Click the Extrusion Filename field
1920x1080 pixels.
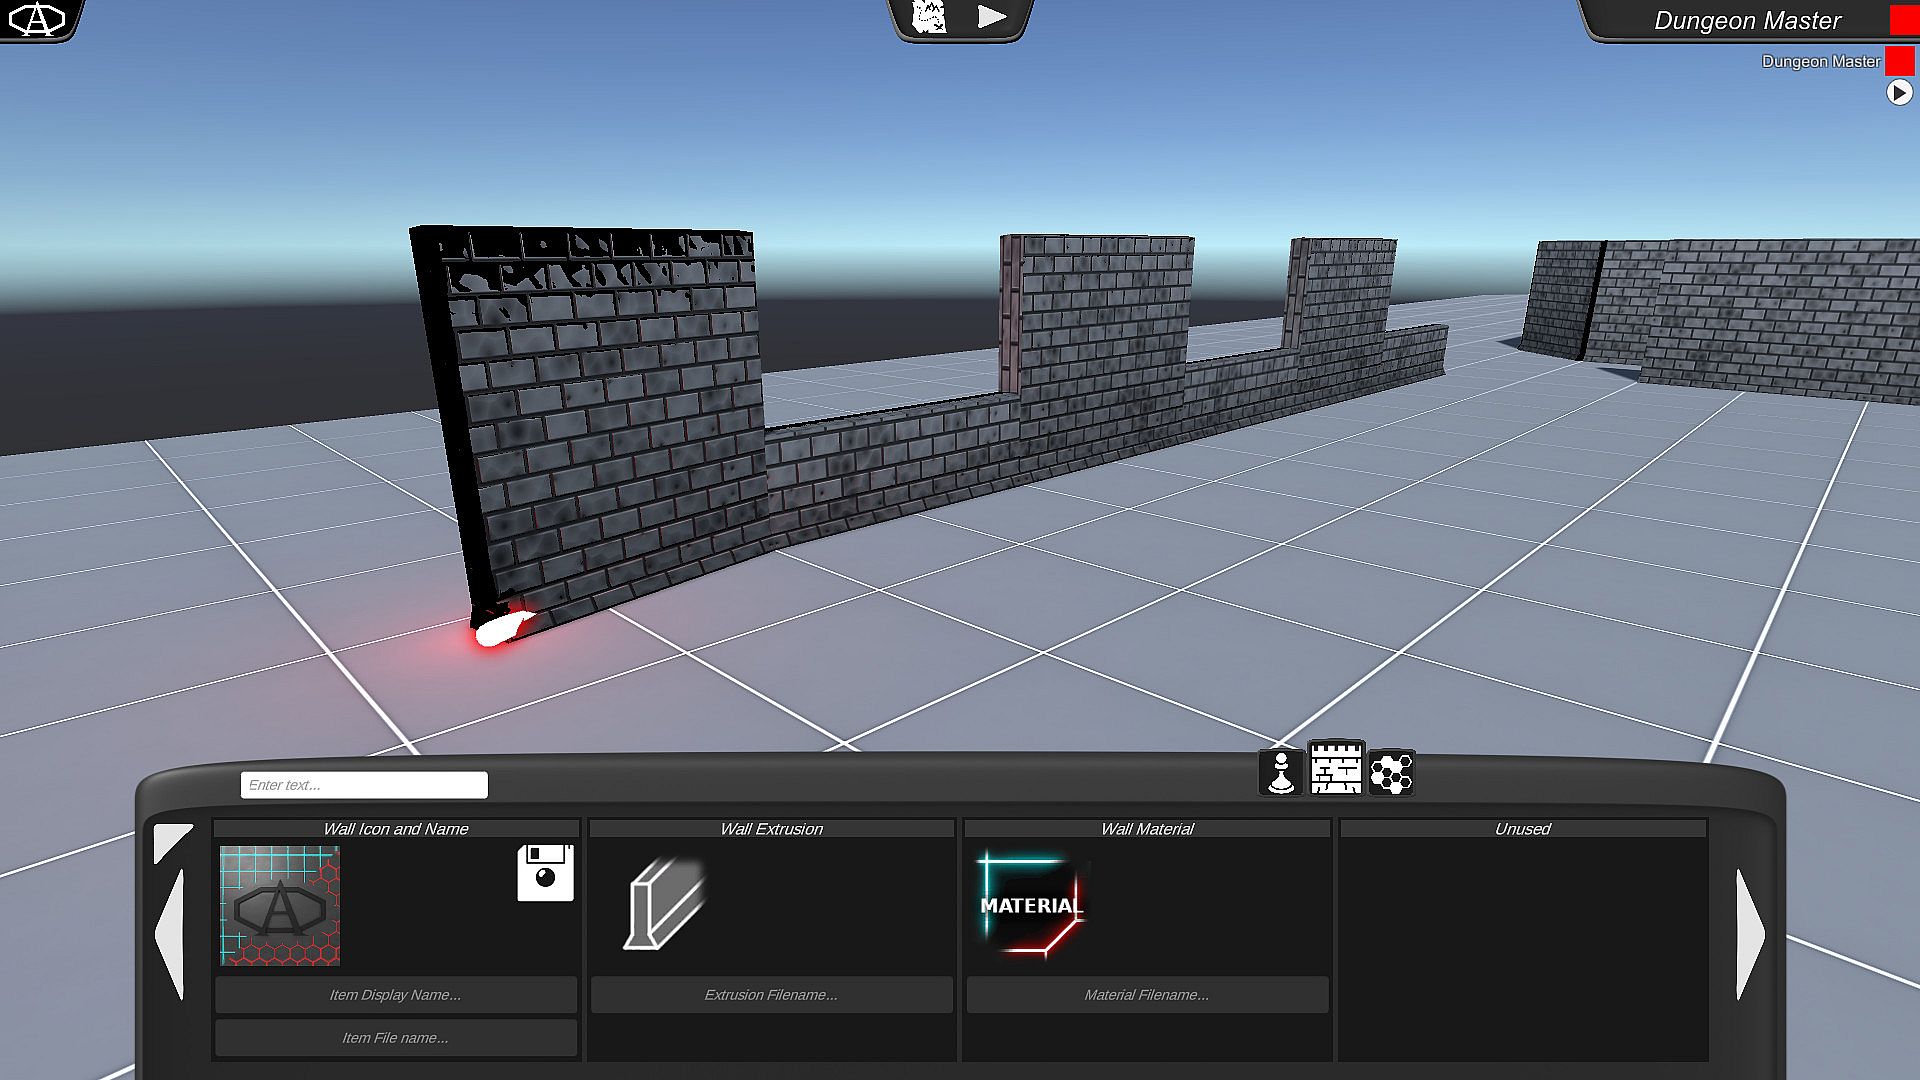[x=771, y=995]
